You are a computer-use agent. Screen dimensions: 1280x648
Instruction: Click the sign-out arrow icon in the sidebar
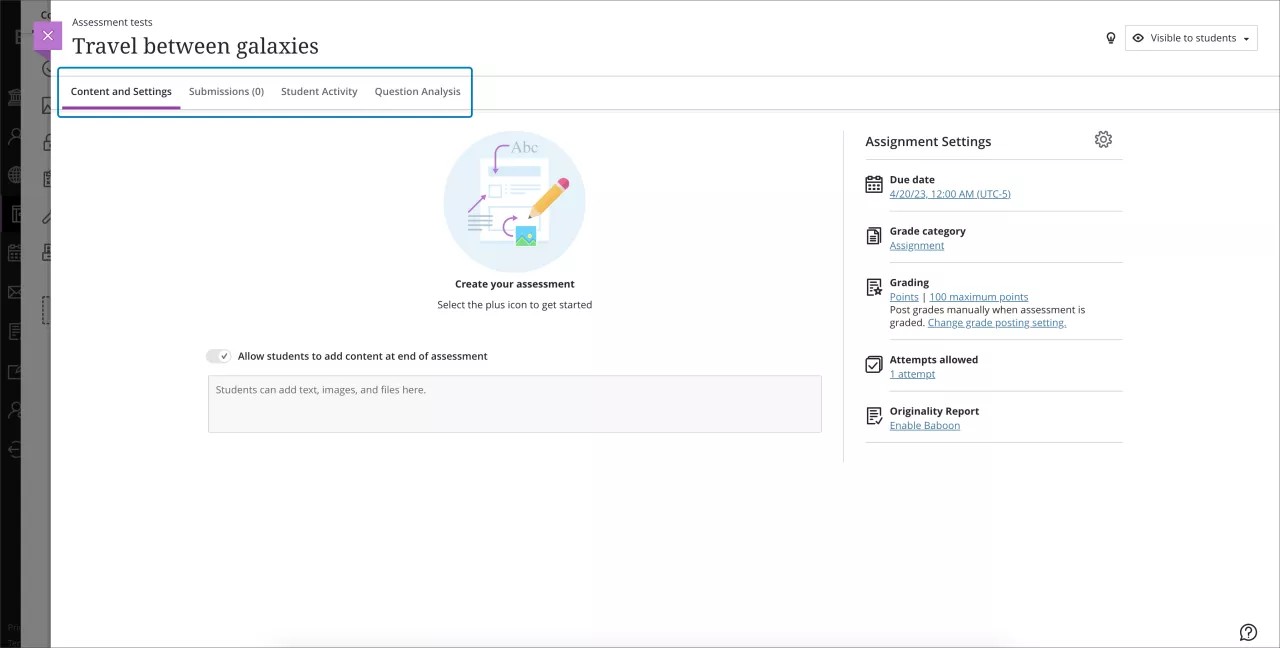15,450
